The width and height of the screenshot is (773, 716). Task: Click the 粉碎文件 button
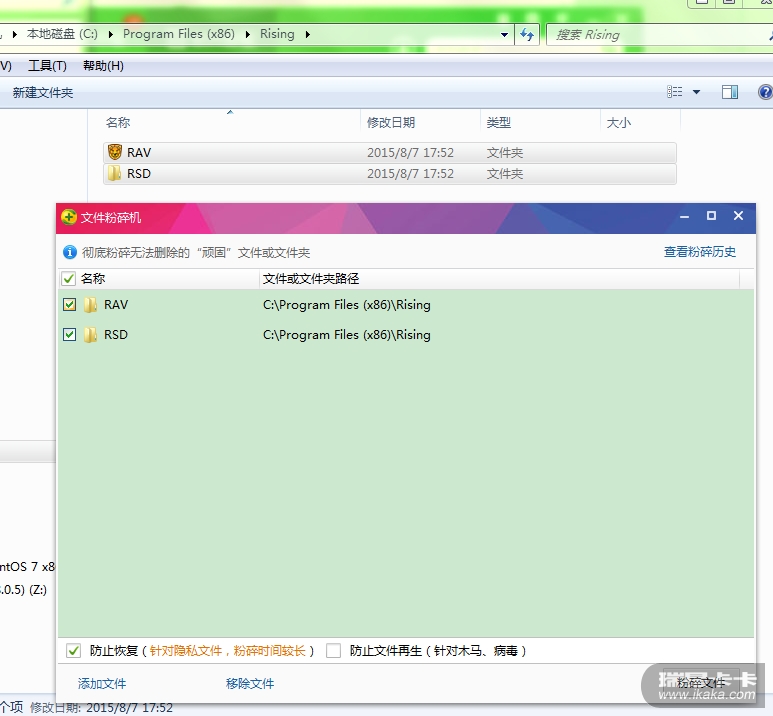tap(701, 683)
